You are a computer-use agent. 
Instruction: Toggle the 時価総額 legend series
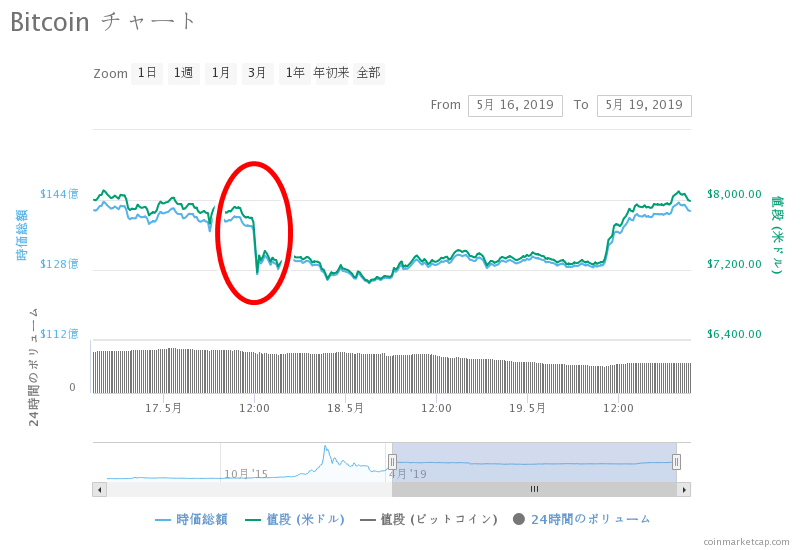click(192, 520)
